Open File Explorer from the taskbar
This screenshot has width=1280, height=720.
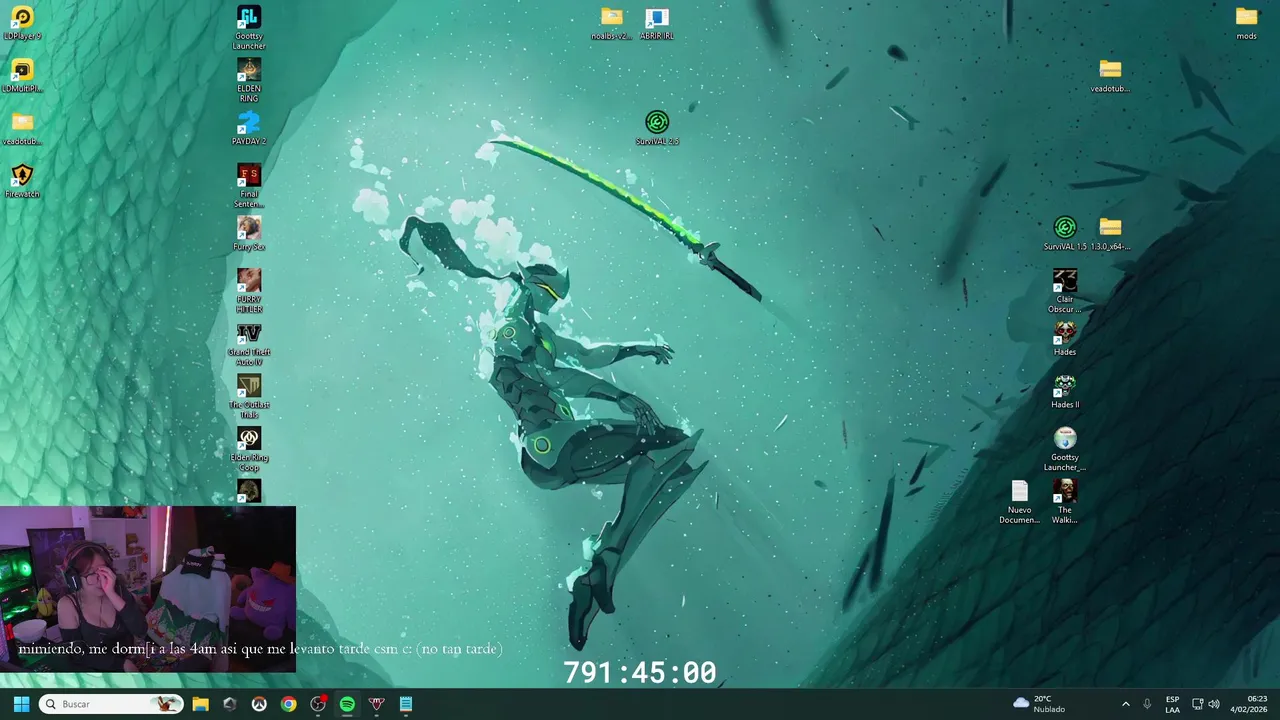pos(200,704)
